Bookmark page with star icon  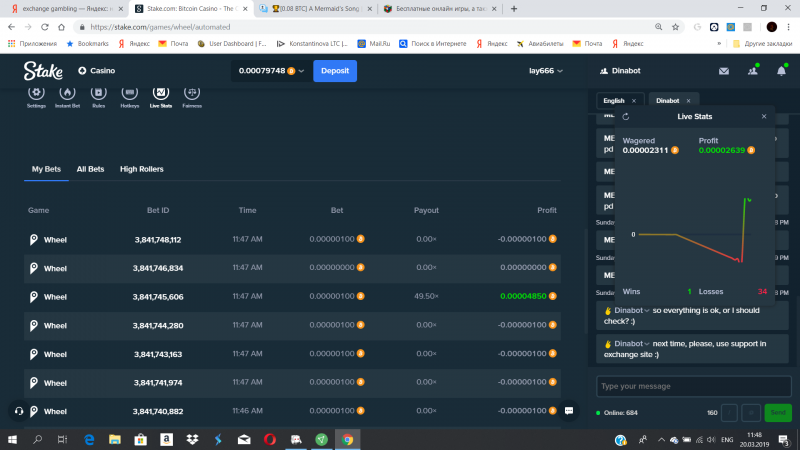click(x=676, y=27)
